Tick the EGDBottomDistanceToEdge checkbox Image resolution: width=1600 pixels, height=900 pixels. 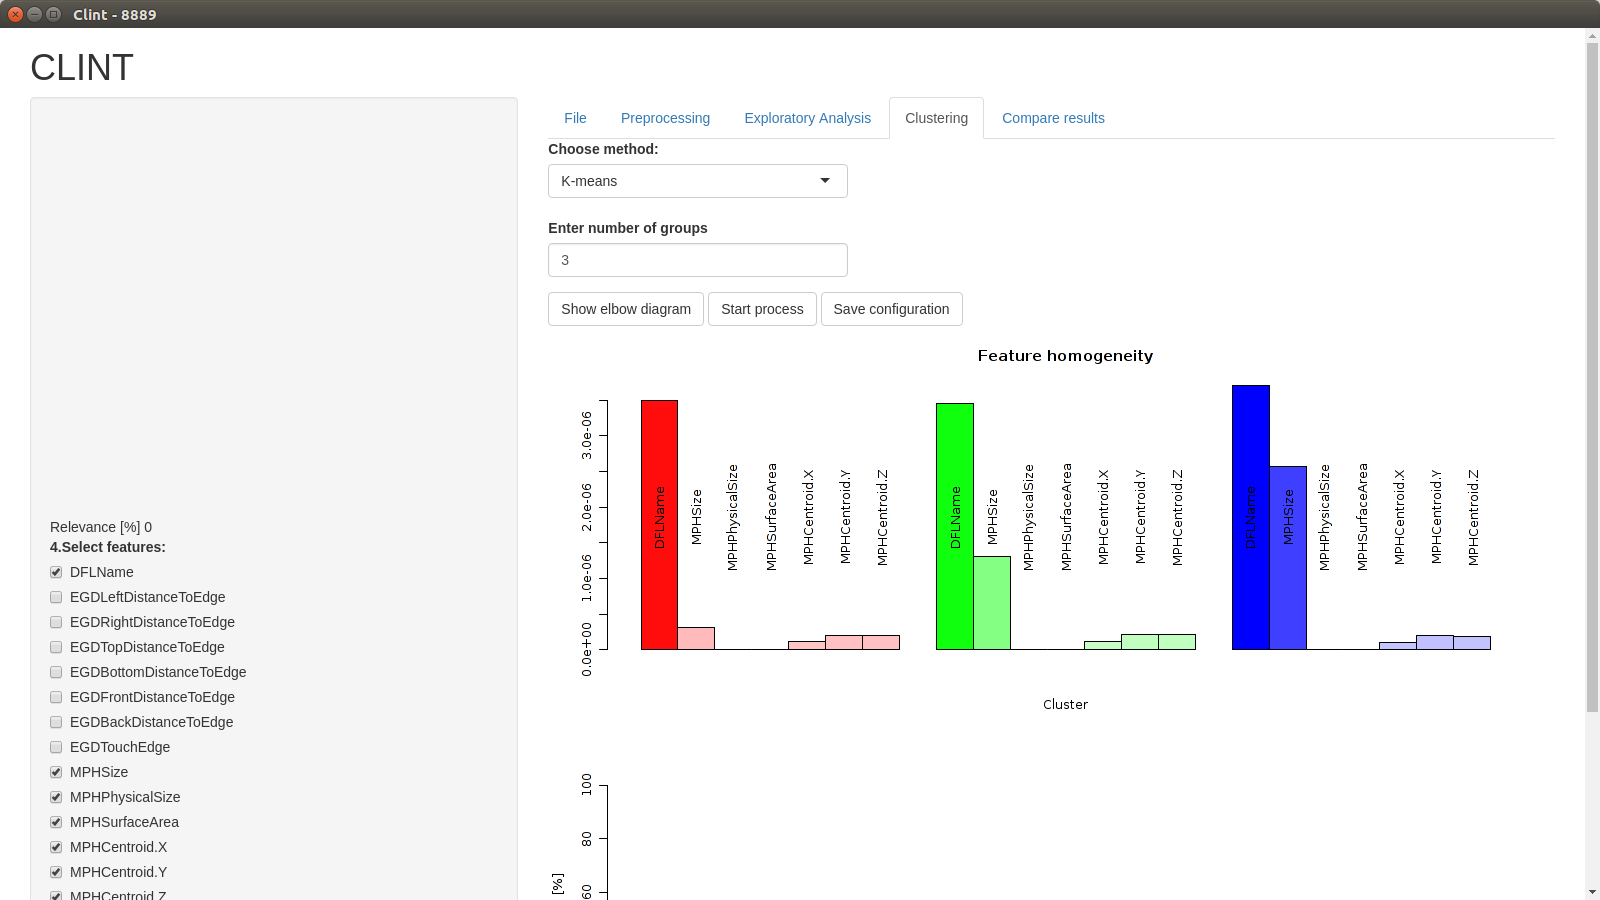(56, 672)
